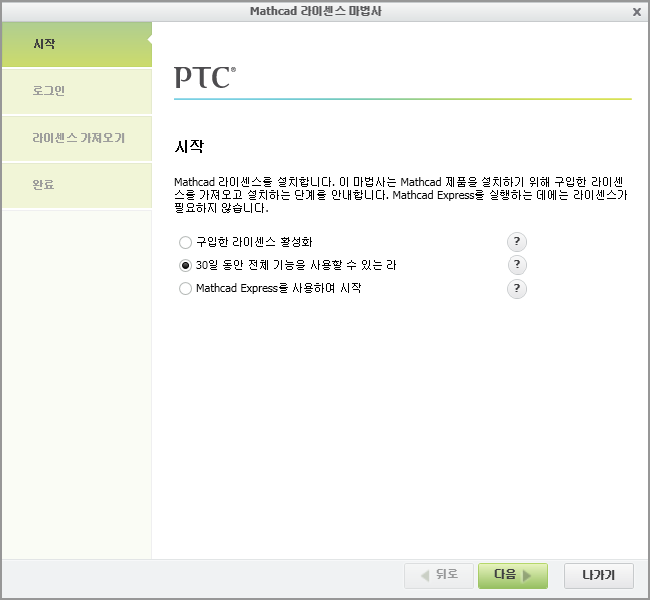Screen dimensions: 650x600
Task: Click the disabled 뒤로 back button
Action: pyautogui.click(x=439, y=576)
